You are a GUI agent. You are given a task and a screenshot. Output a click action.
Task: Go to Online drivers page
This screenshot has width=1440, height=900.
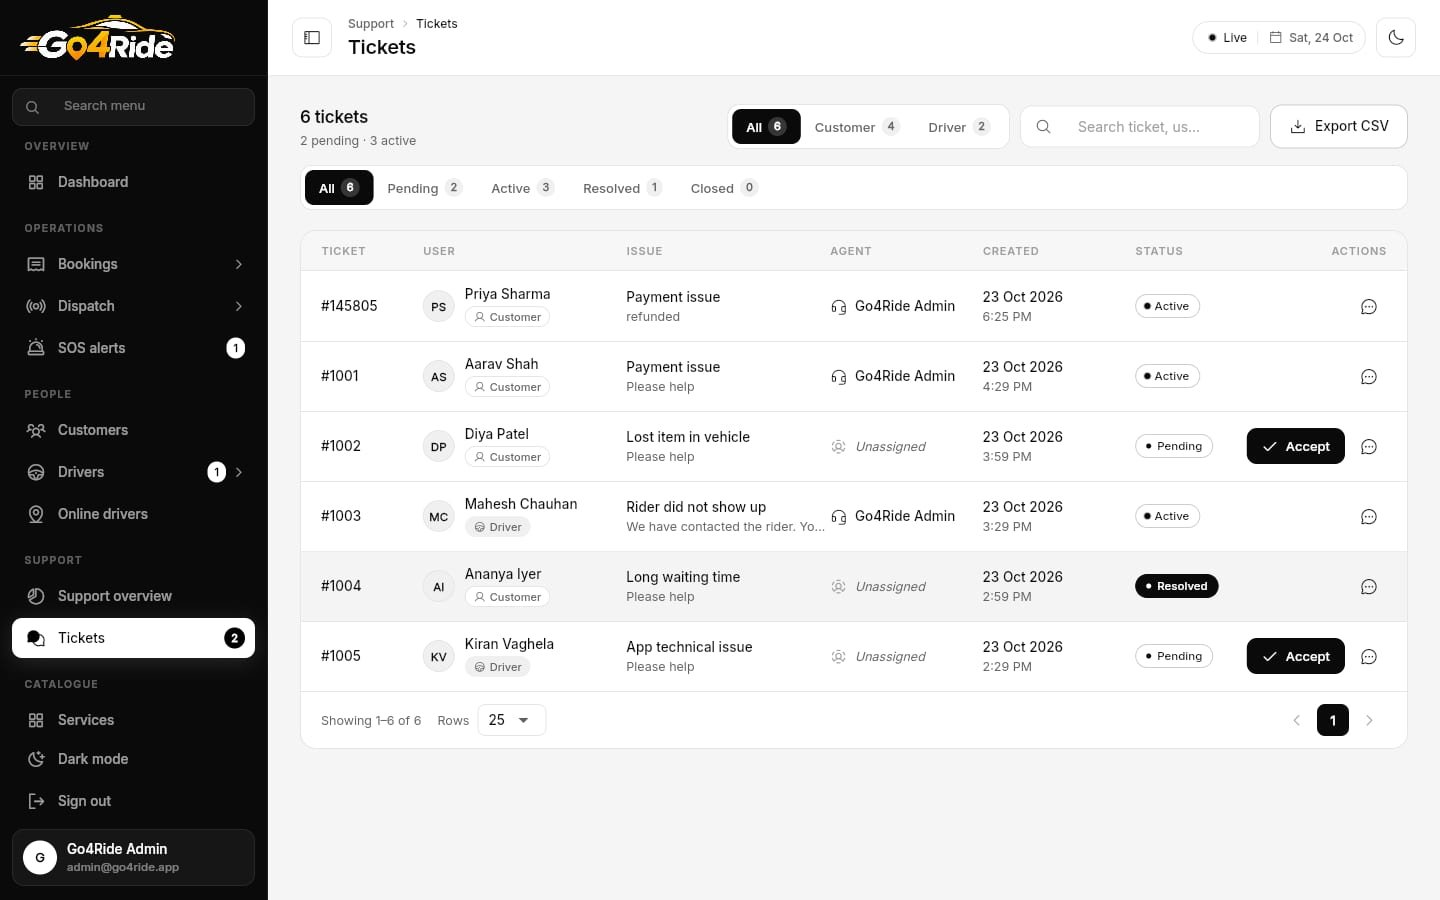(x=133, y=514)
